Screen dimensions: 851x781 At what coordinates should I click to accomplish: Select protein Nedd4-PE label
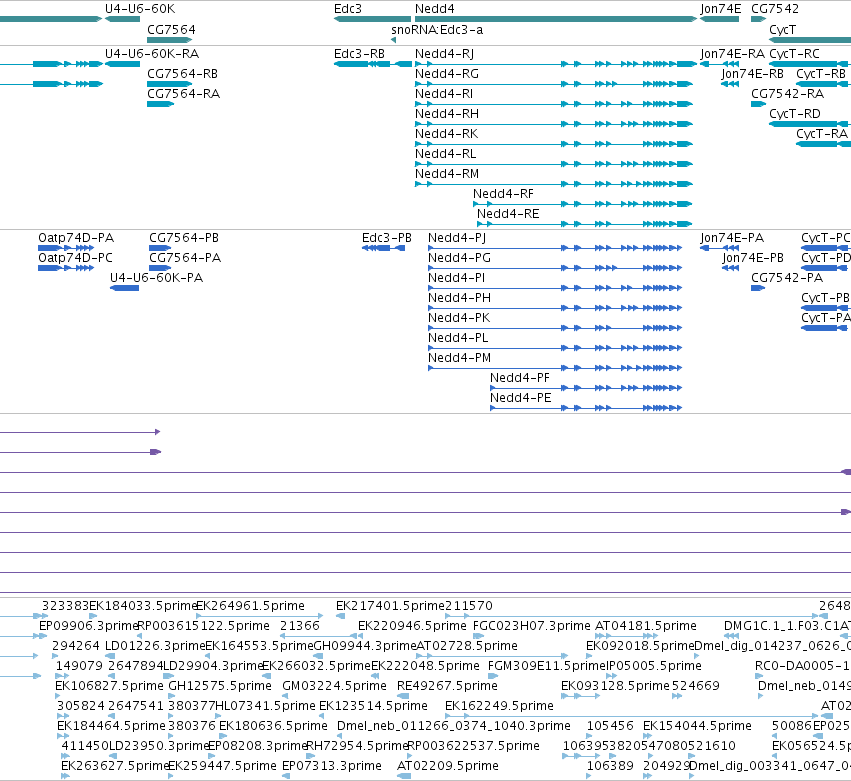click(520, 398)
